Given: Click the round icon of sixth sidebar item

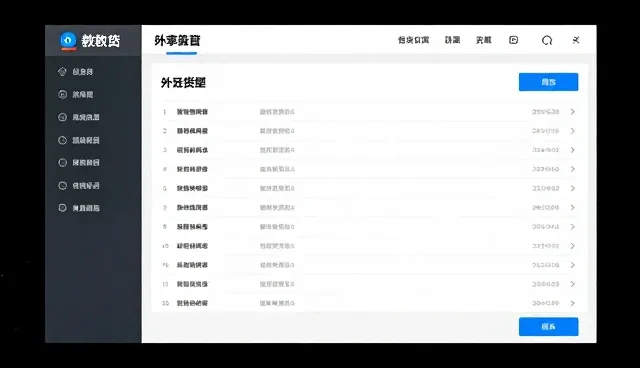Looking at the screenshot, I should pyautogui.click(x=62, y=186).
